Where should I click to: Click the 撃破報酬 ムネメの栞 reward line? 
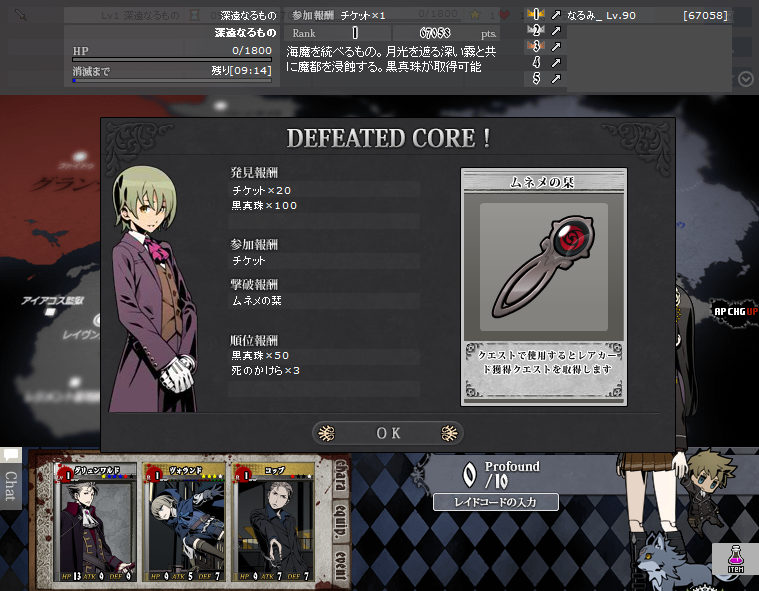(x=323, y=301)
